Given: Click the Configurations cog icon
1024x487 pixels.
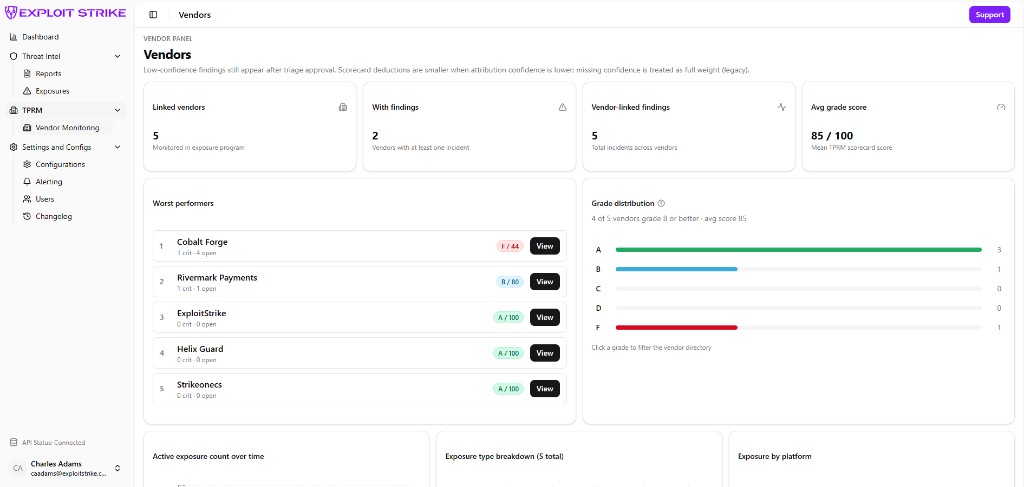Looking at the screenshot, I should (x=27, y=165).
